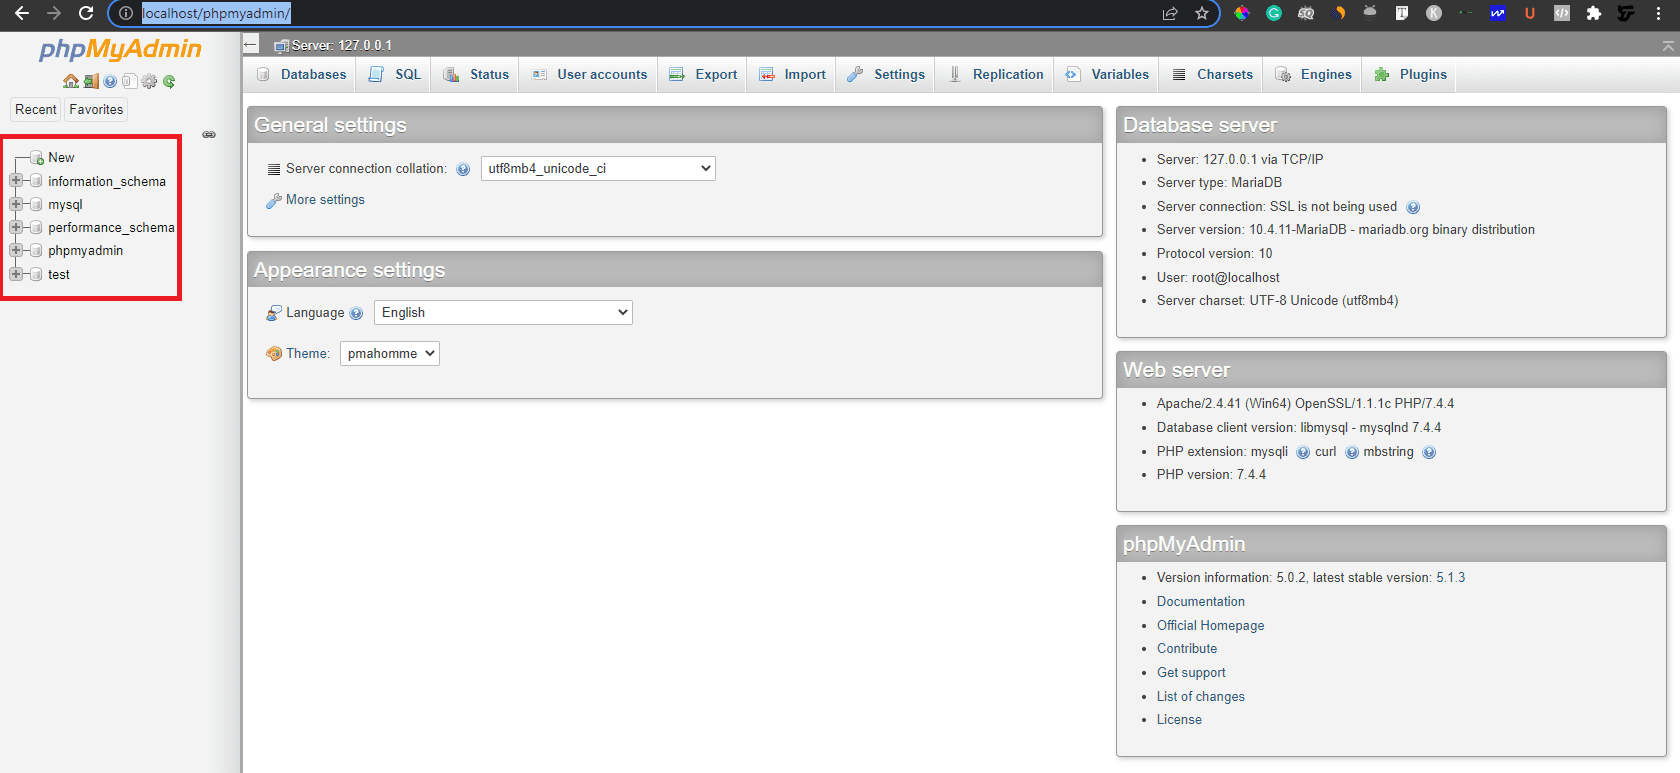Go to User accounts tab
Image resolution: width=1680 pixels, height=773 pixels.
pyautogui.click(x=589, y=75)
